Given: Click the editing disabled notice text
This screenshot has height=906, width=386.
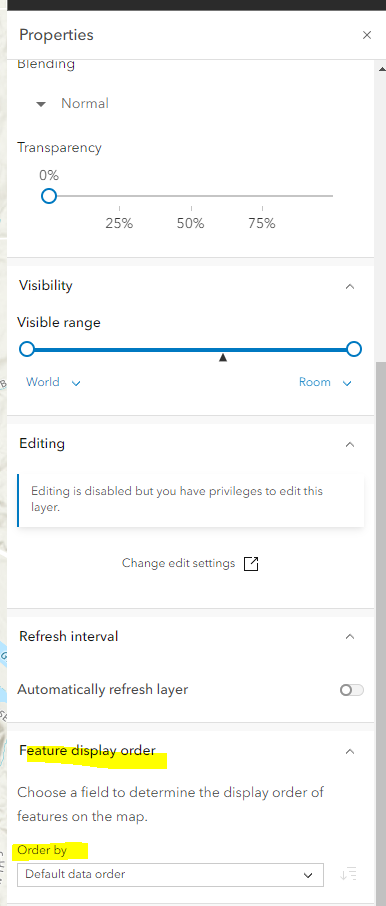Looking at the screenshot, I should tap(177, 500).
